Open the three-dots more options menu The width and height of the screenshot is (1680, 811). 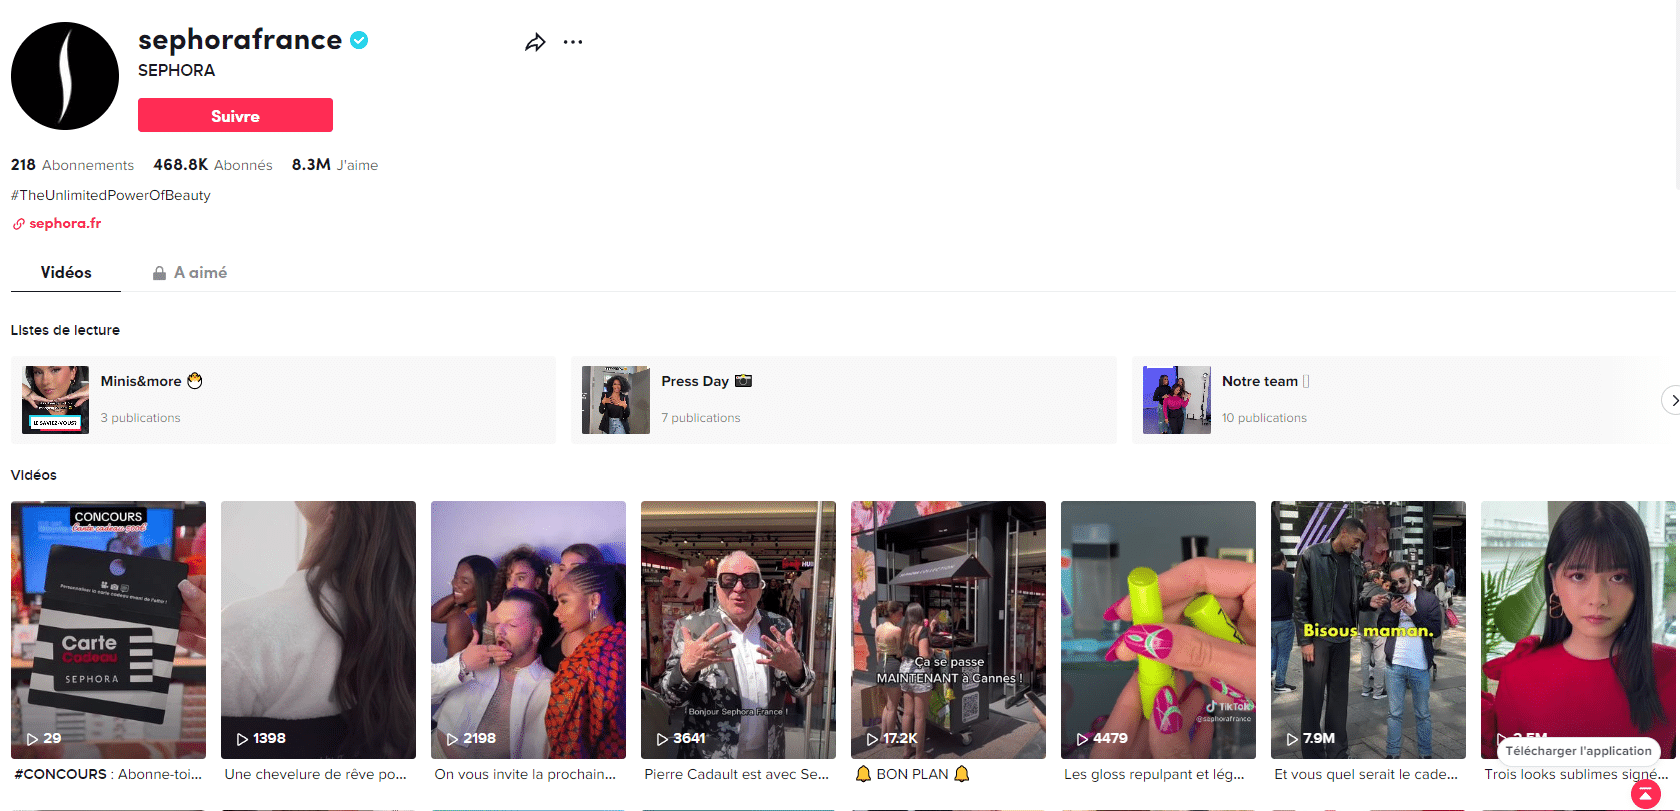coord(573,42)
